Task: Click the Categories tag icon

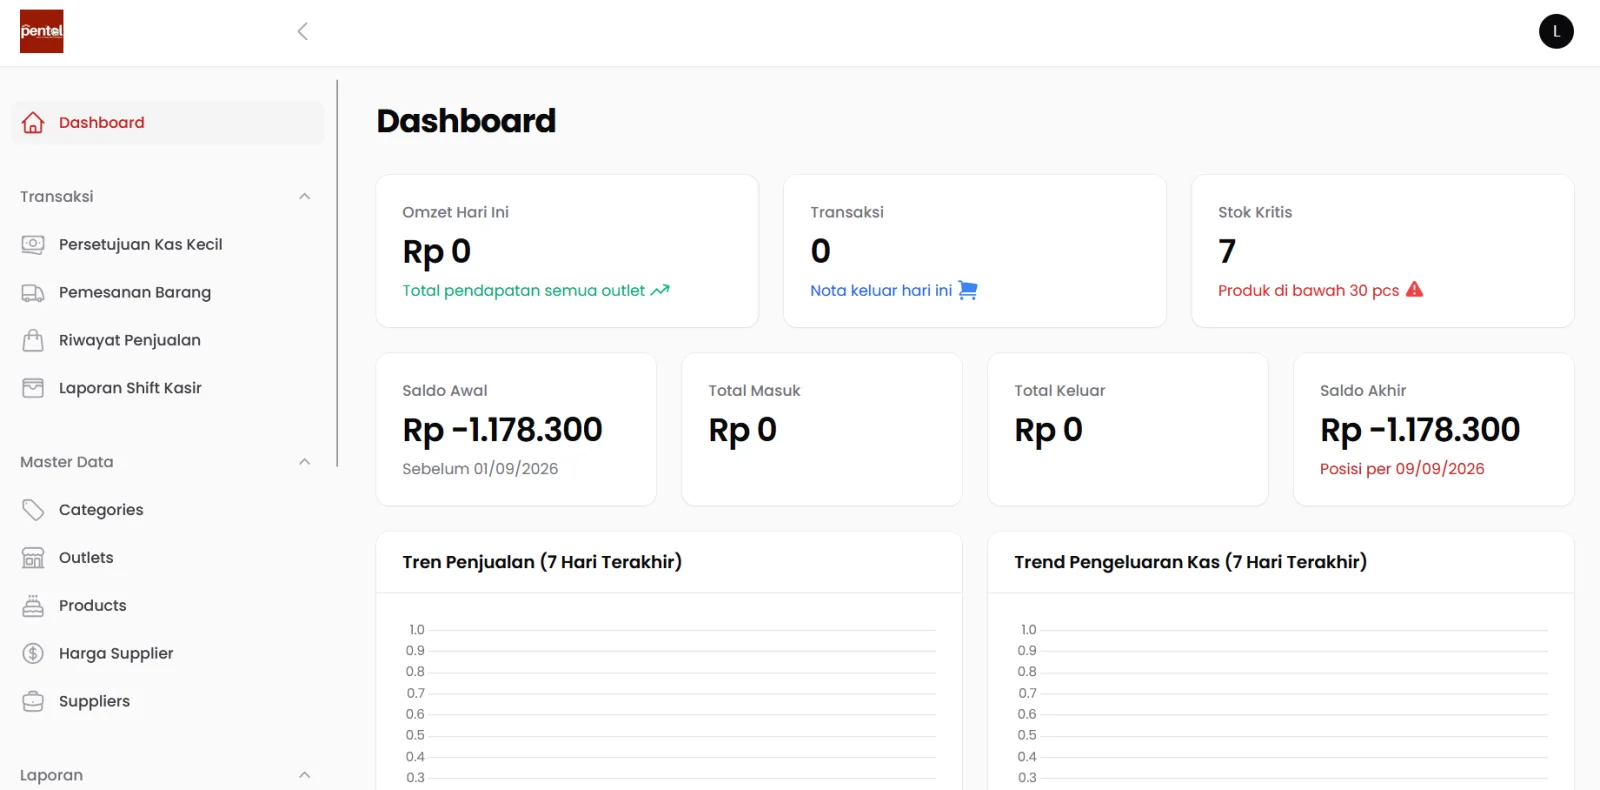Action: 33,510
